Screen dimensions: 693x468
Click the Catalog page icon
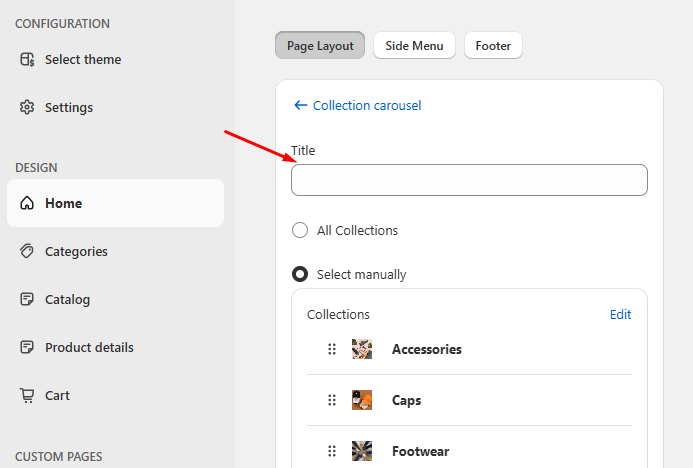click(x=27, y=299)
